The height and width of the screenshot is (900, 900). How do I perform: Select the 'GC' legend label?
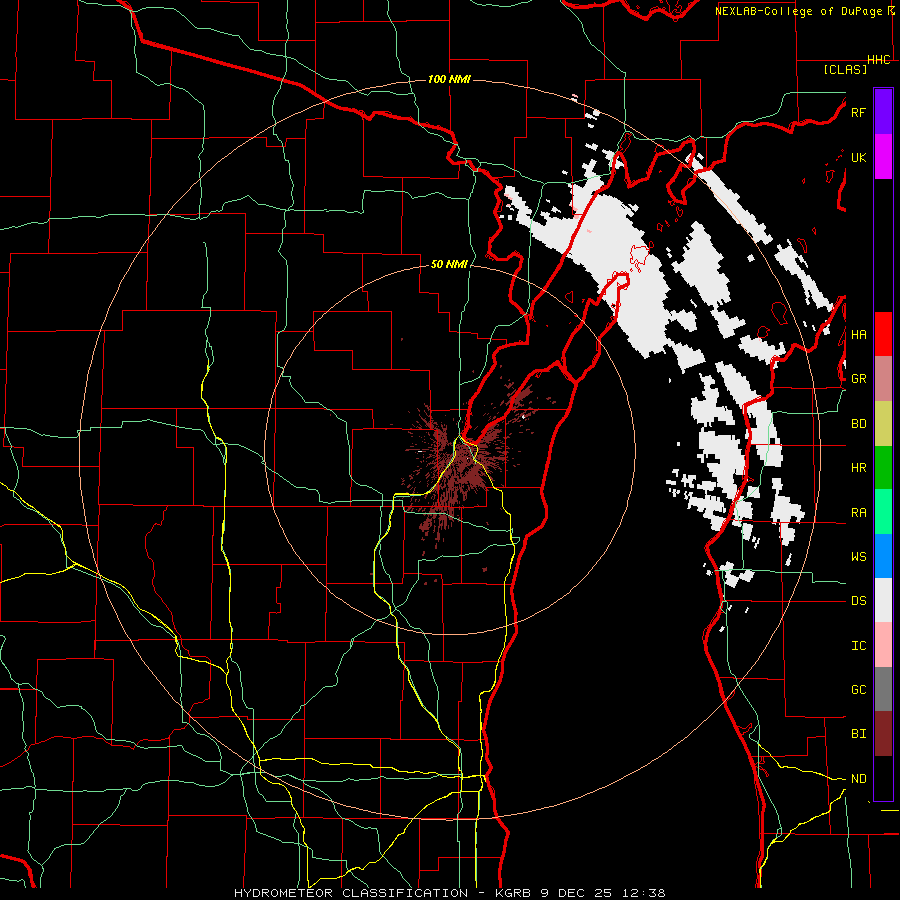[x=858, y=690]
